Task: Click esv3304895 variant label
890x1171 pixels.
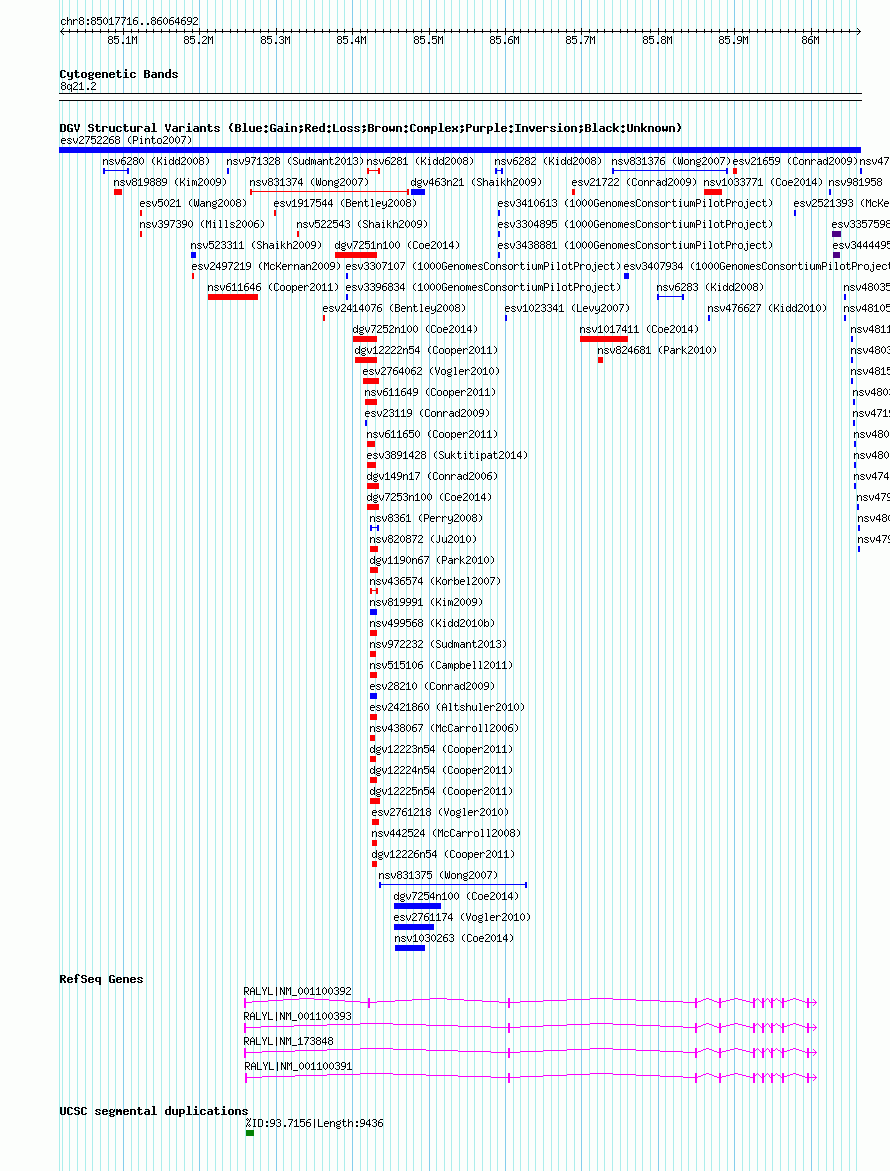Action: 635,225
